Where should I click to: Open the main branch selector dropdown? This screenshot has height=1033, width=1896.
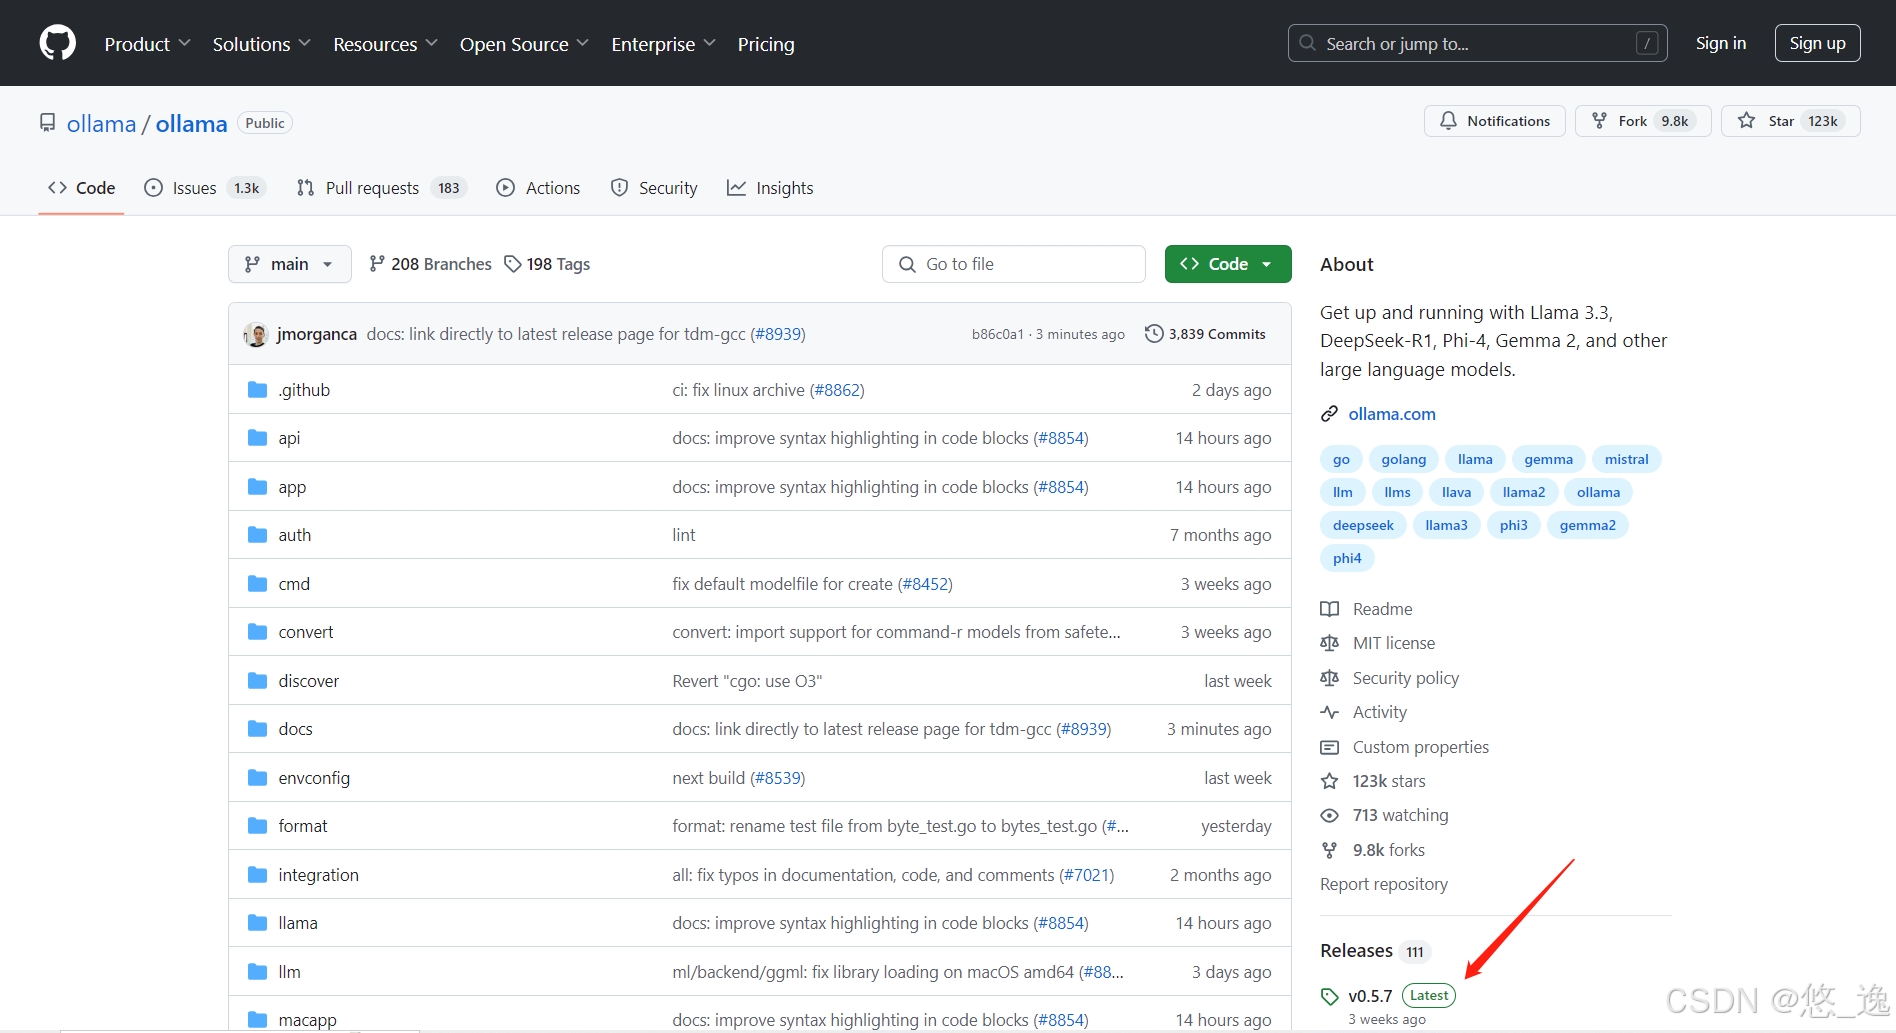point(290,264)
